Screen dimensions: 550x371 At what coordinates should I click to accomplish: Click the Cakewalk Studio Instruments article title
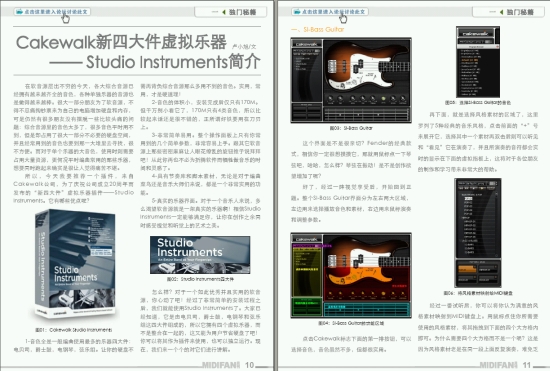point(138,52)
